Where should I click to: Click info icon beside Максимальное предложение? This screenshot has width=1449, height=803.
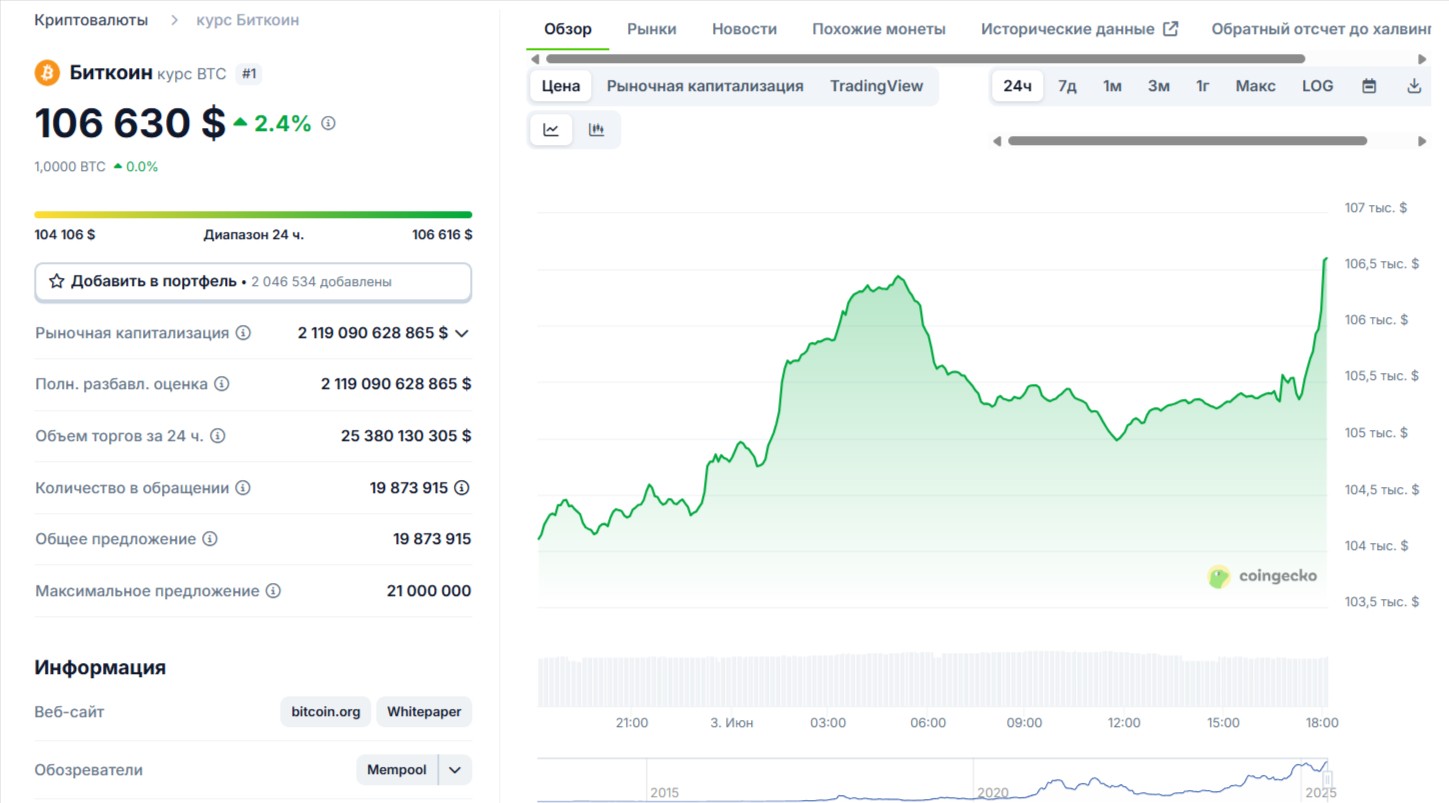(273, 591)
